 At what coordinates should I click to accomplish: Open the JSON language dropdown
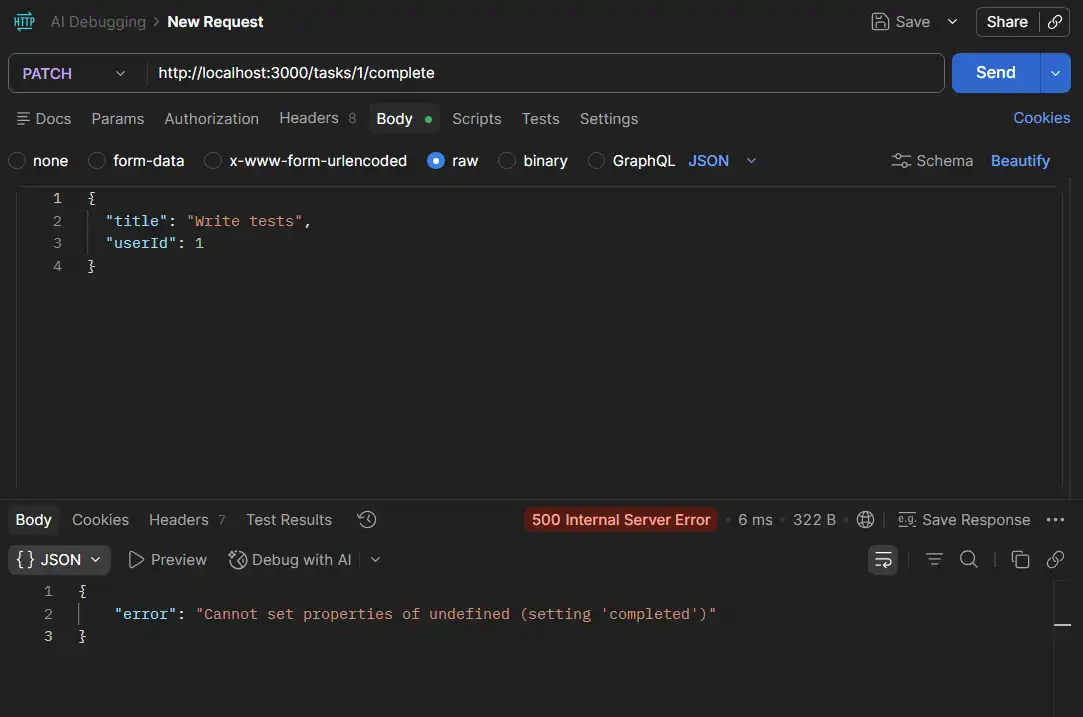click(750, 160)
